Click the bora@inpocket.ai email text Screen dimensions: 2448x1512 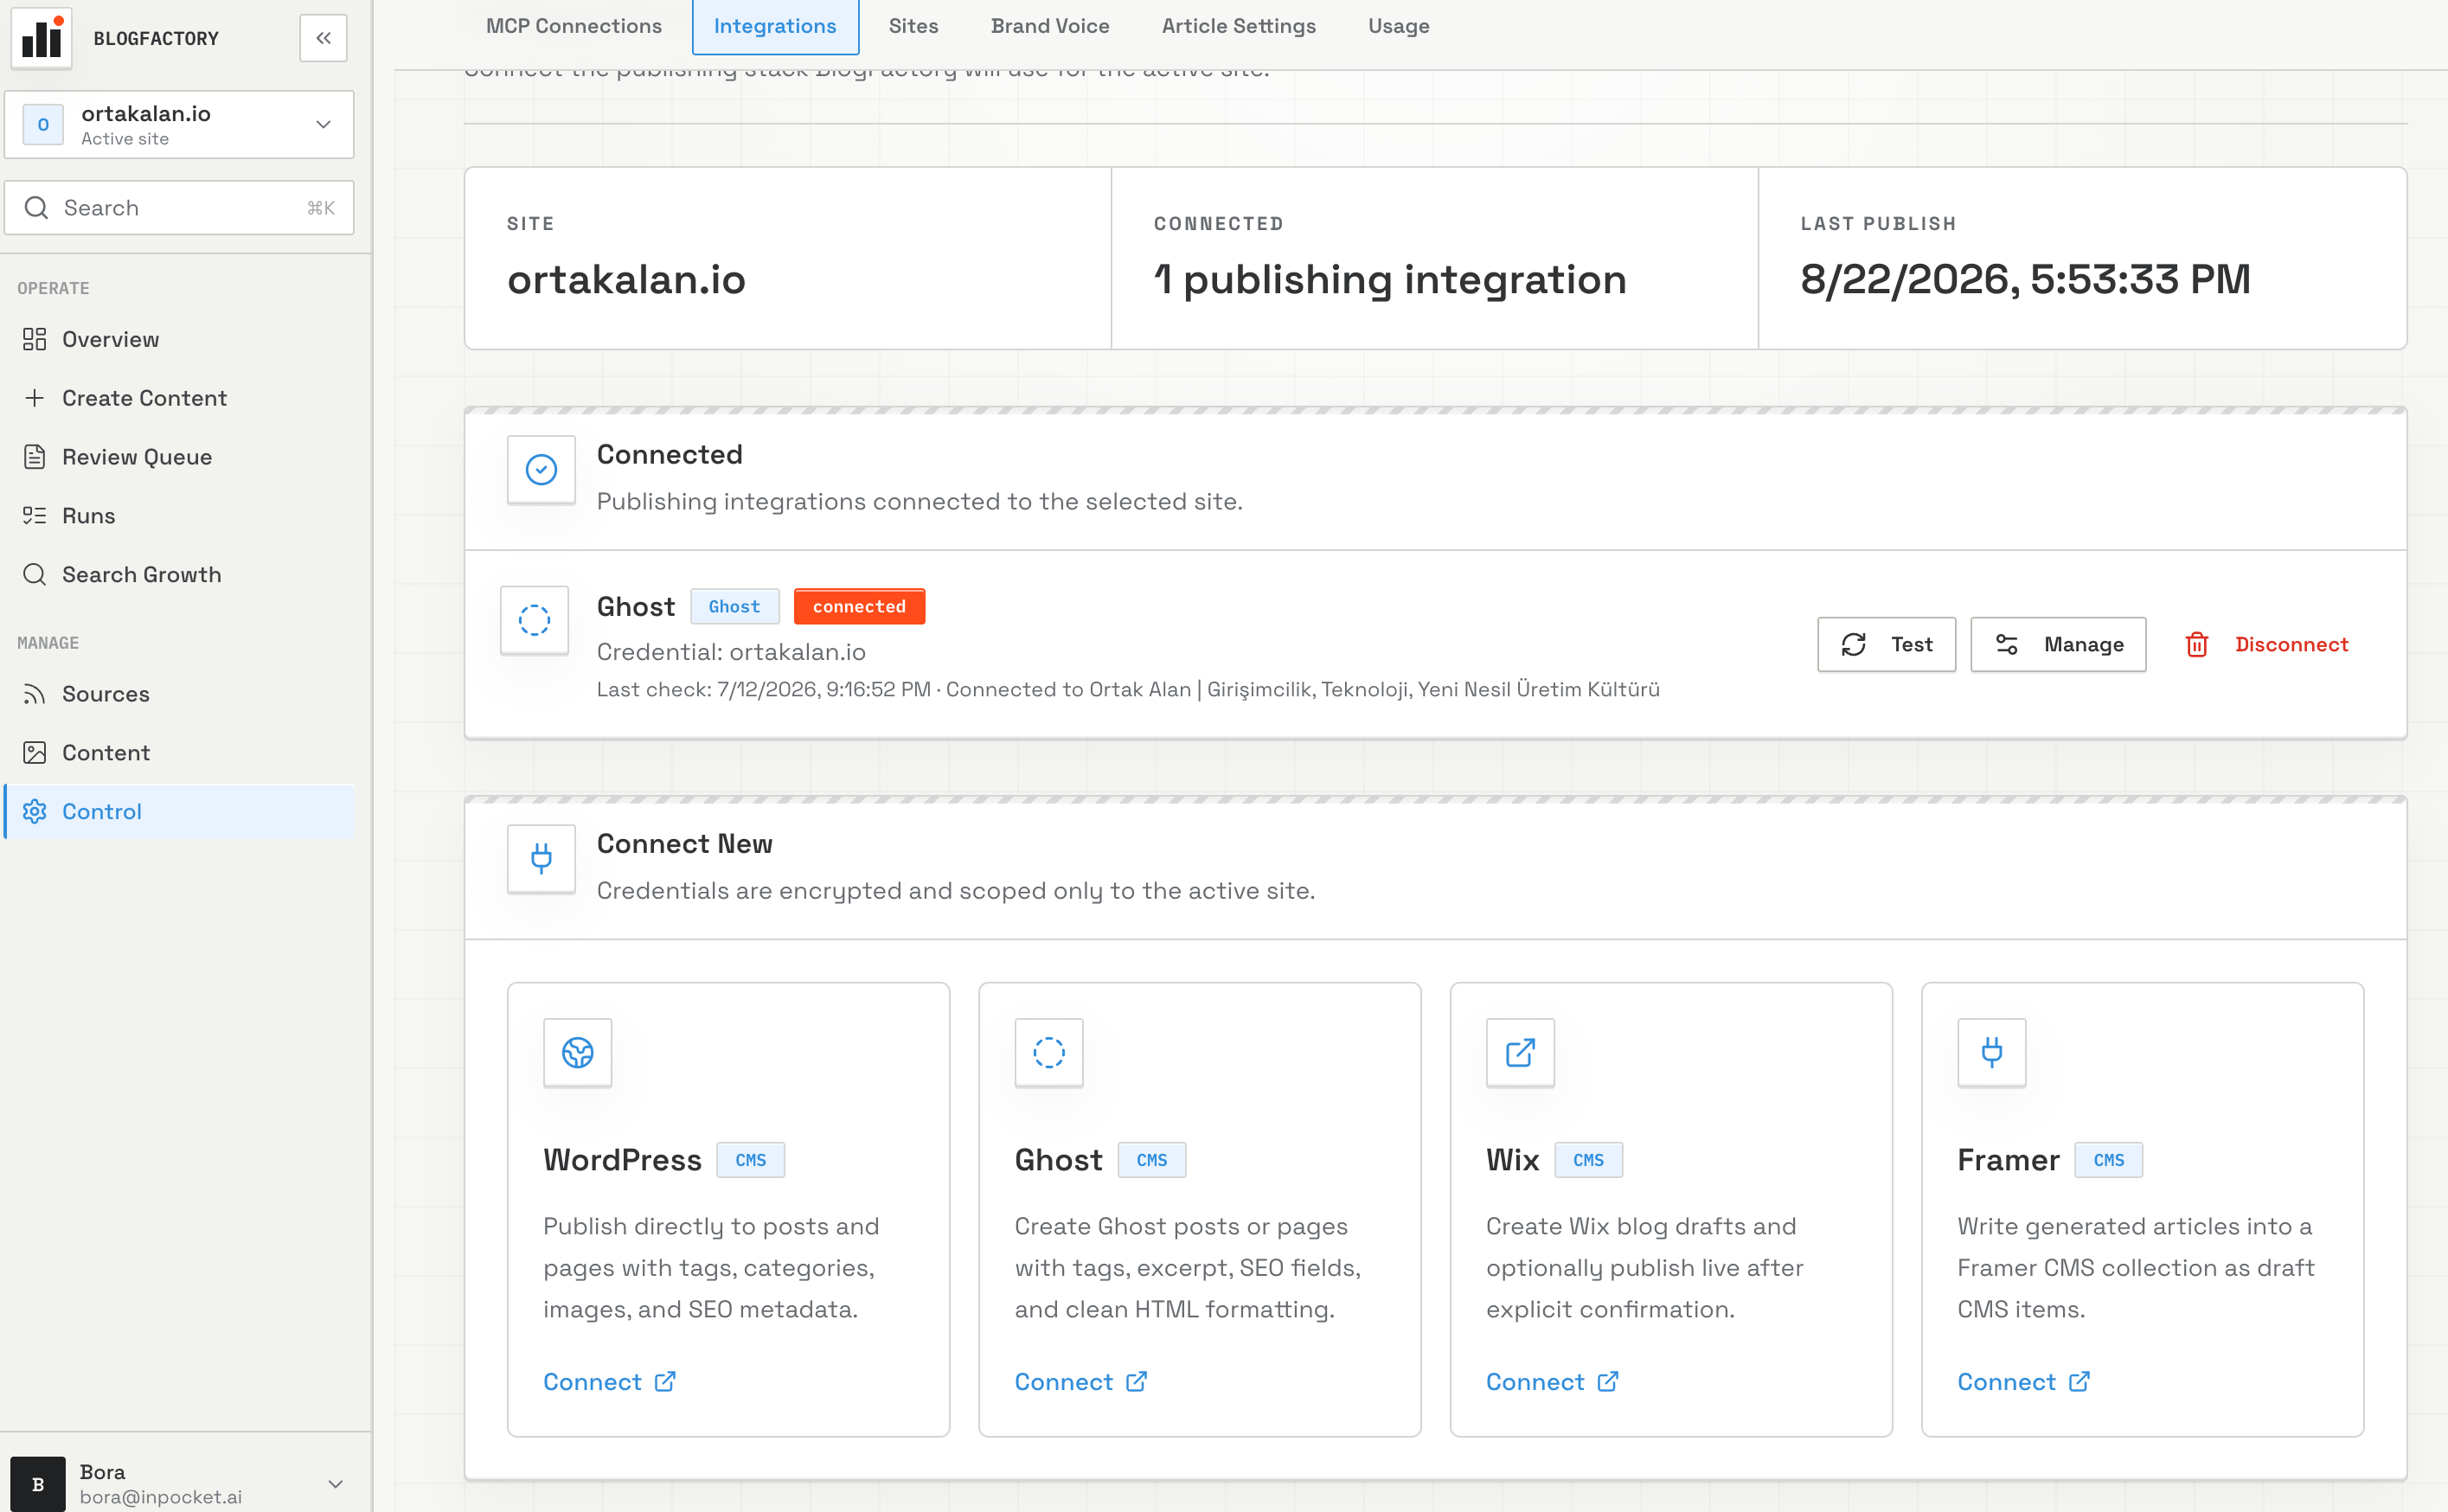pyautogui.click(x=161, y=1497)
